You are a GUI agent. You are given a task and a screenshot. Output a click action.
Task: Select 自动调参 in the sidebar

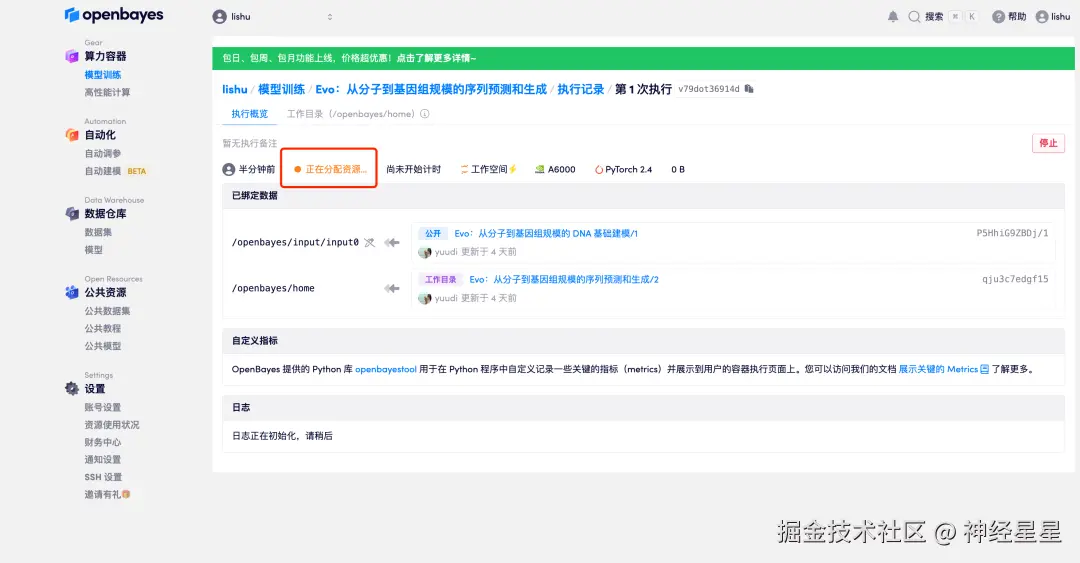[103, 154]
